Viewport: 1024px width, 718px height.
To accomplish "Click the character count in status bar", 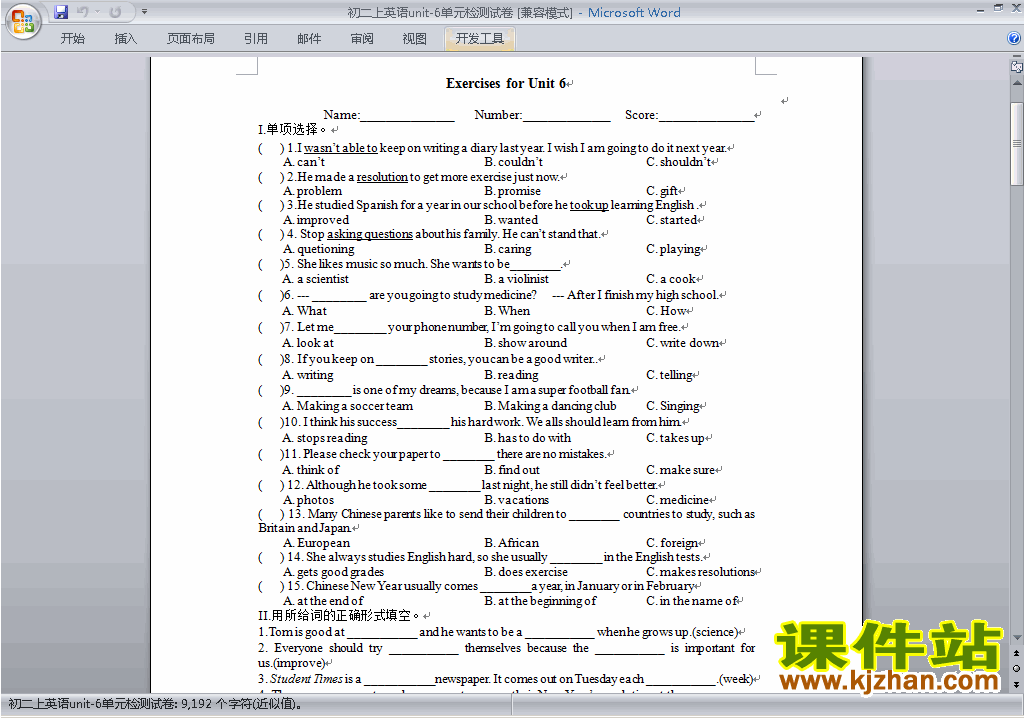I will (x=155, y=704).
